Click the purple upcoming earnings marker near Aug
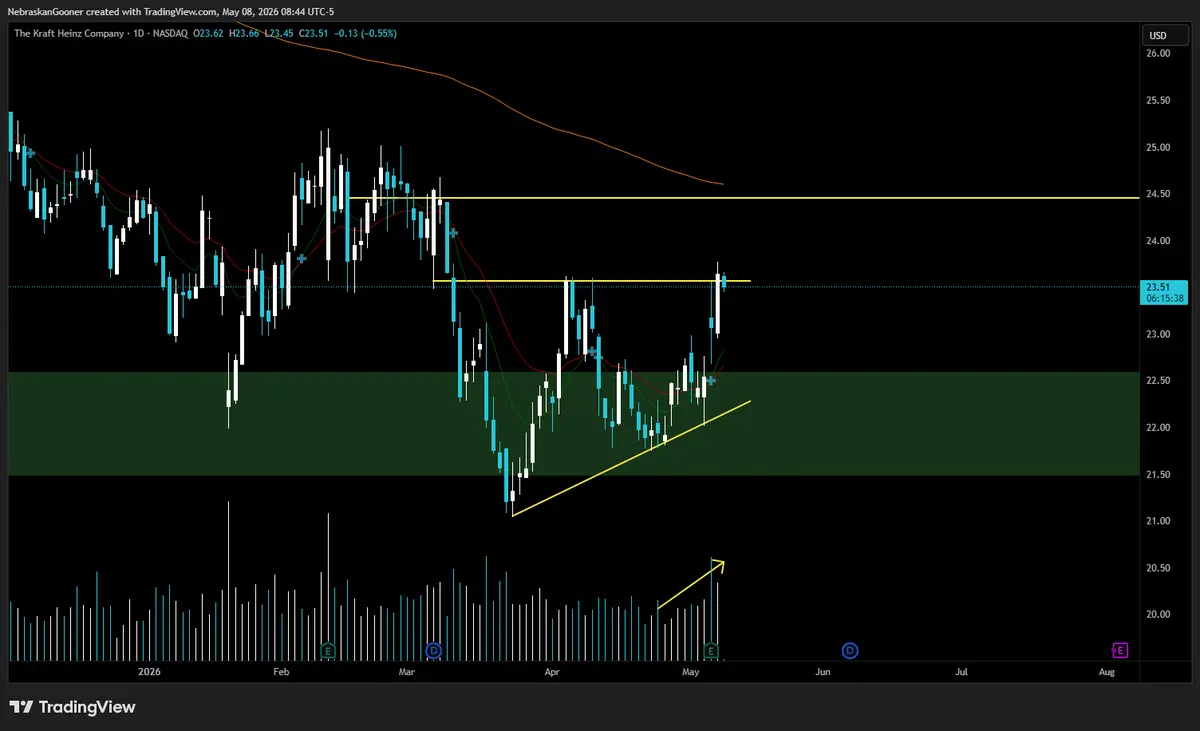The height and width of the screenshot is (731, 1200). click(x=1119, y=651)
